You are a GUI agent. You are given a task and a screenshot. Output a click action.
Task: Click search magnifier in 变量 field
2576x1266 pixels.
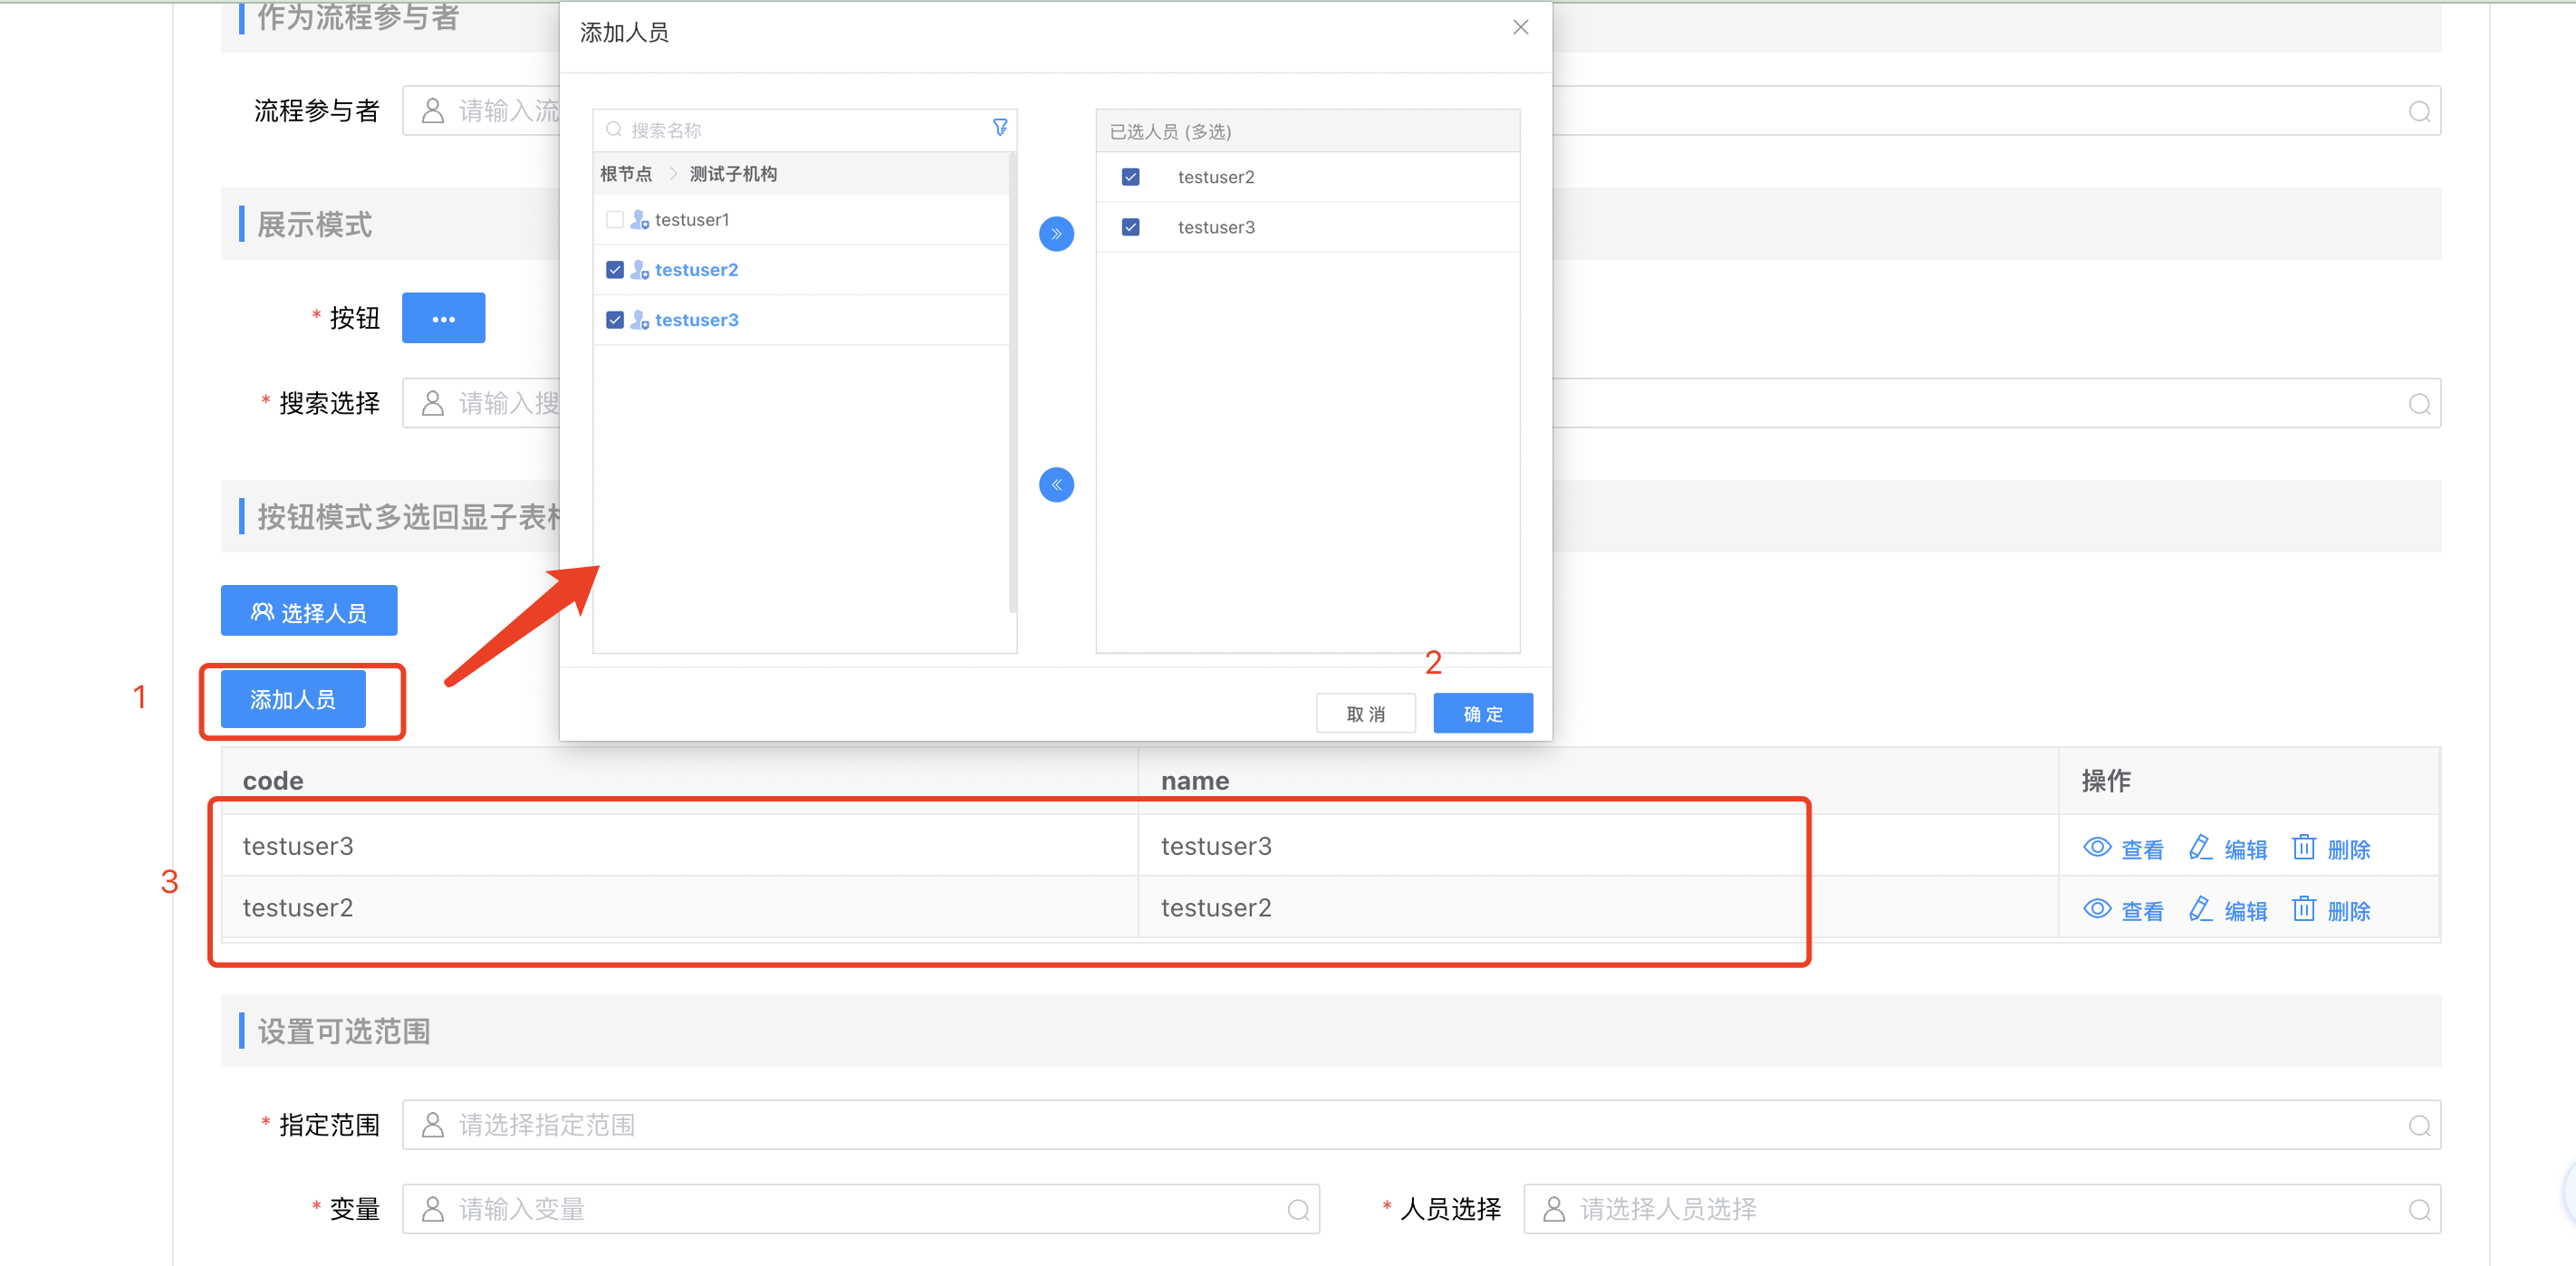pyautogui.click(x=1298, y=1210)
